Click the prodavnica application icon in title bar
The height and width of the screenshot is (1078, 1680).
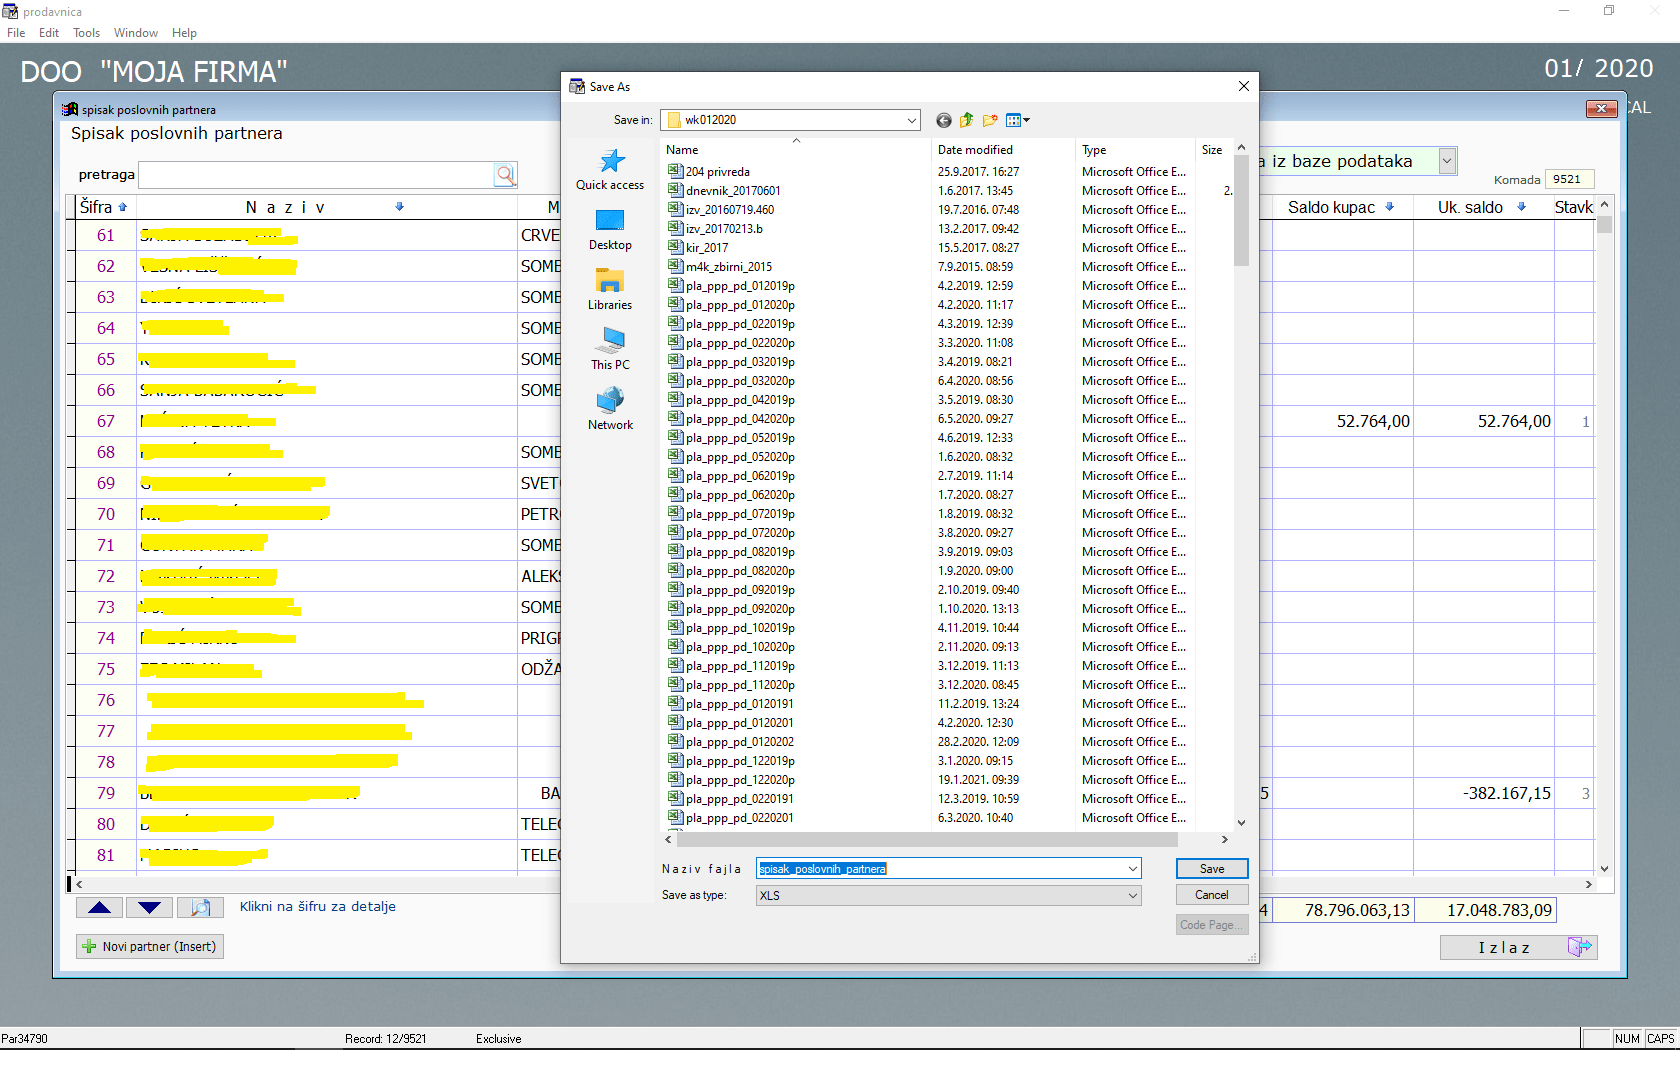tap(10, 11)
